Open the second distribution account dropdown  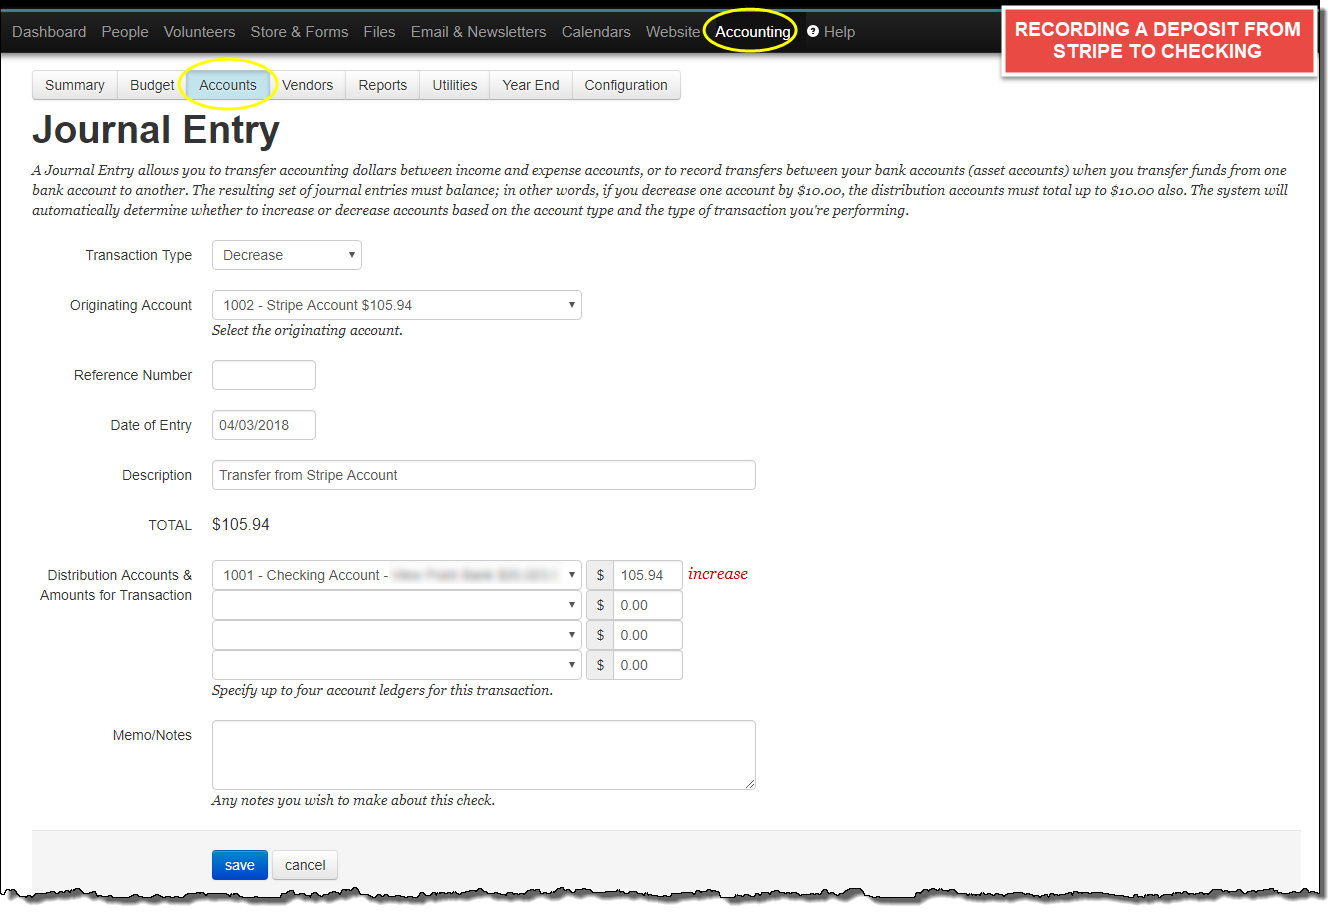(x=397, y=605)
